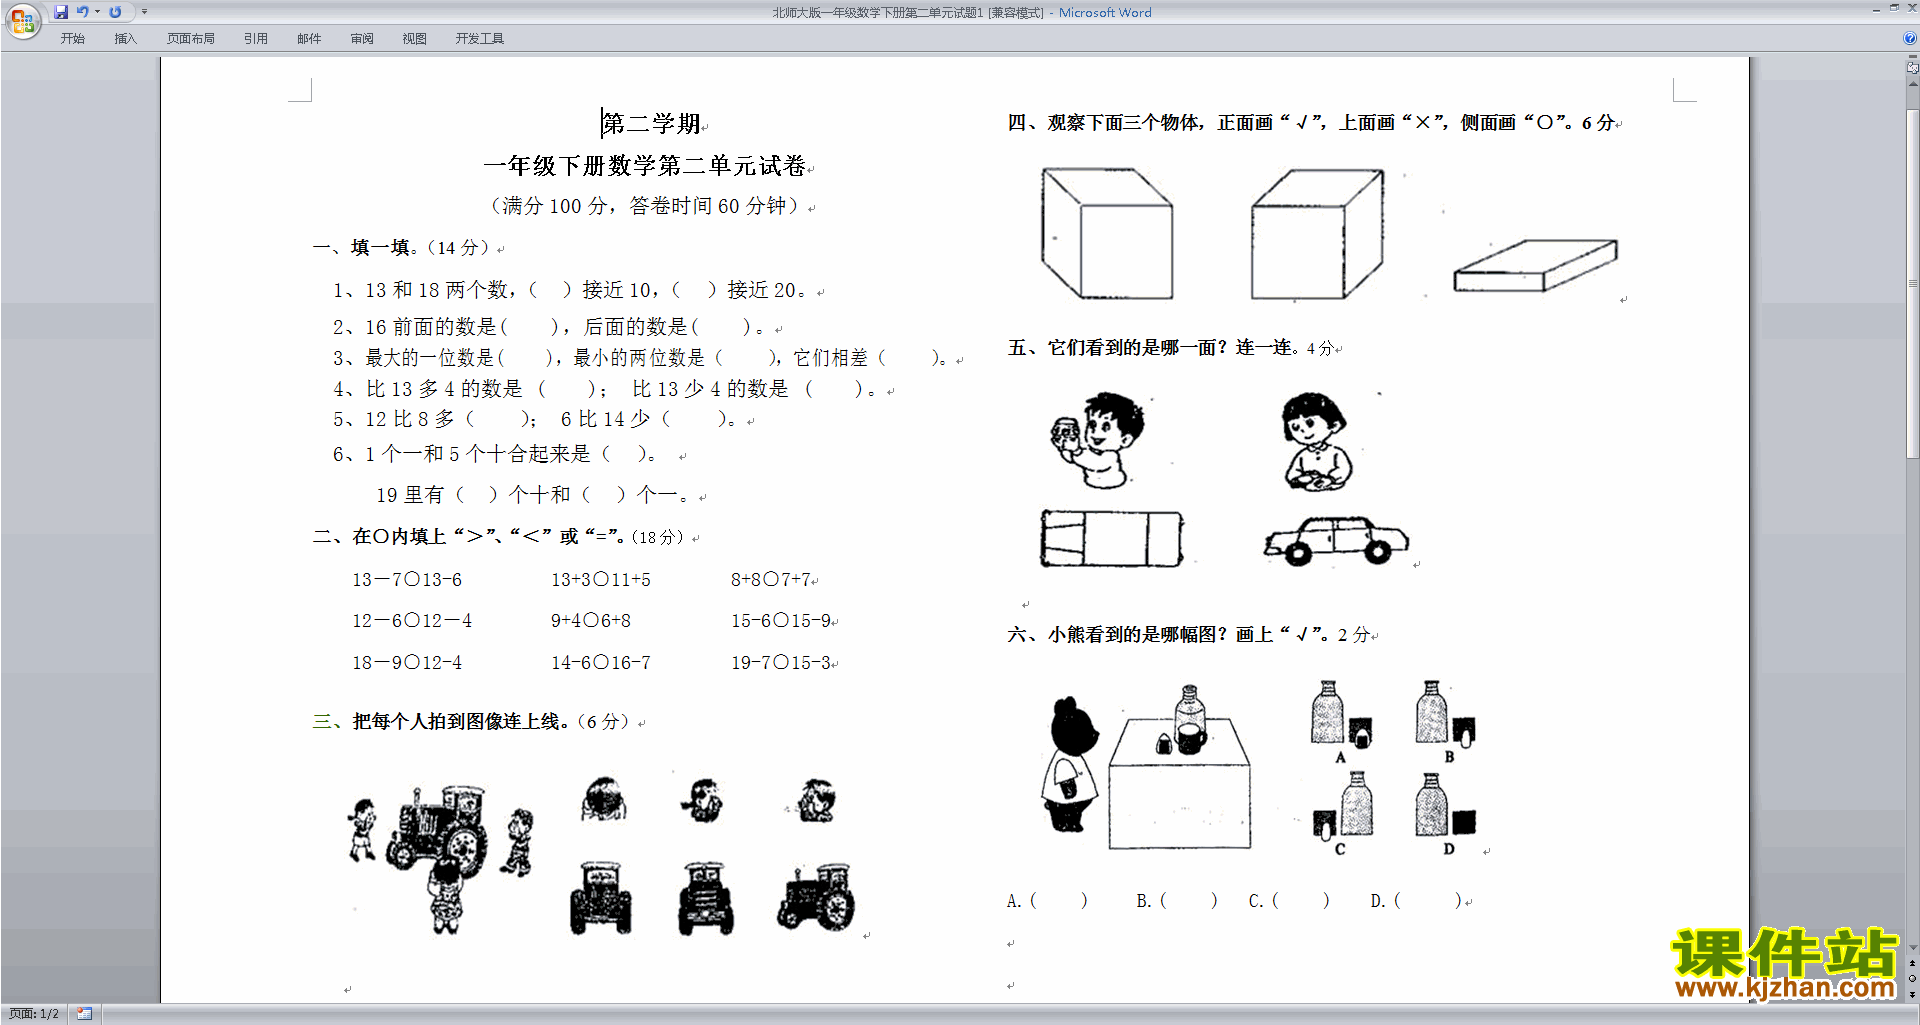
Task: Click the heading 三、把每个人拍到图像连上线
Action: (471, 722)
